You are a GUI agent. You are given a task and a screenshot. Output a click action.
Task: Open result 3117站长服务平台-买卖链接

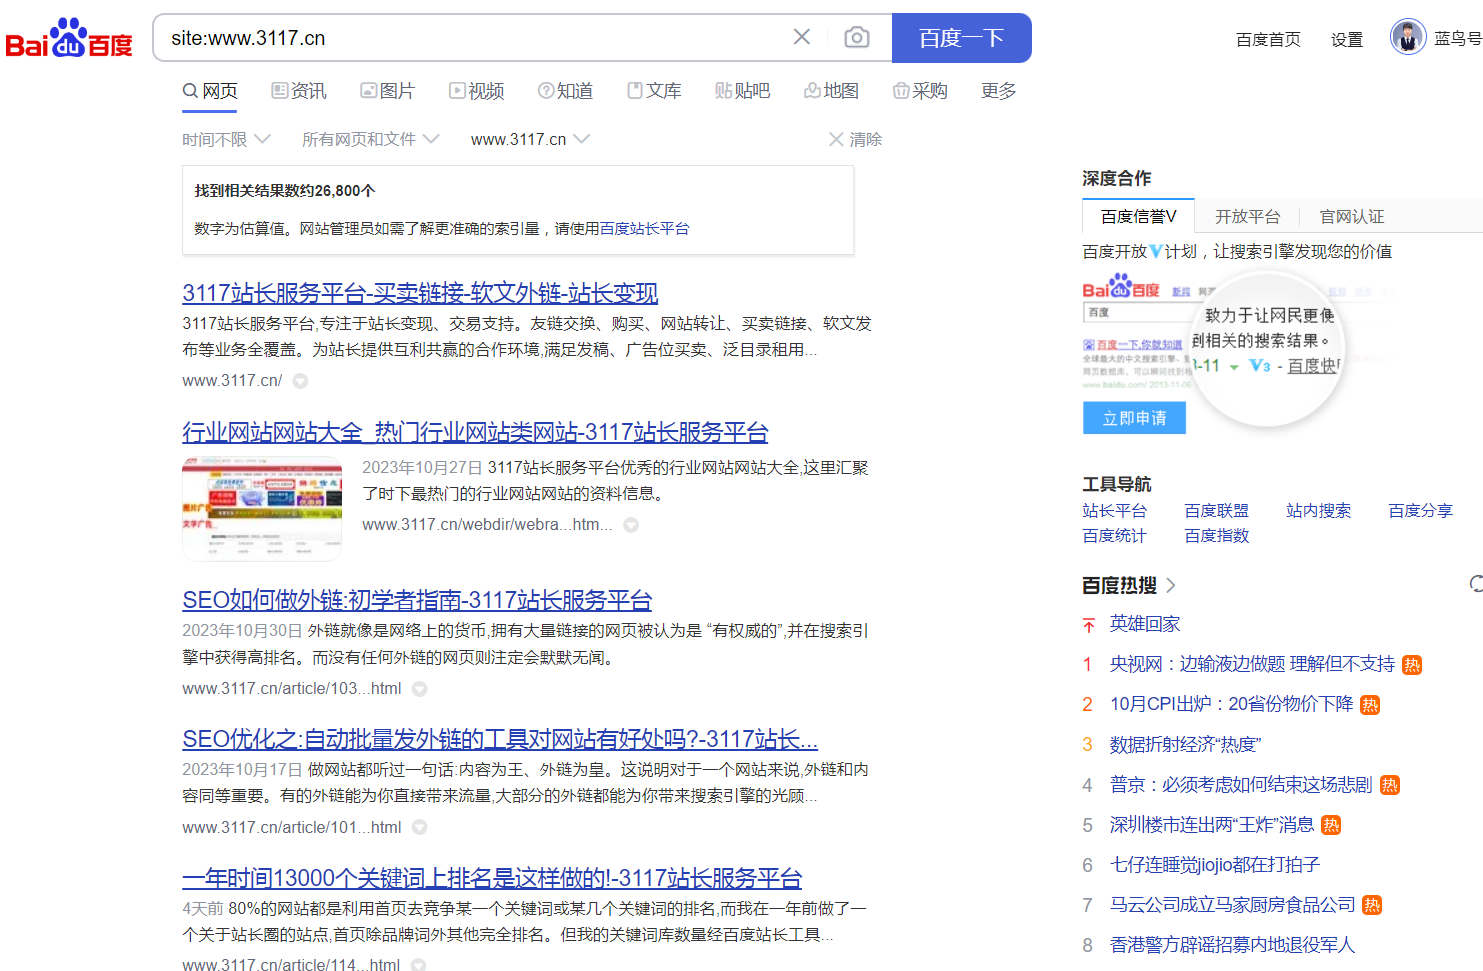point(420,293)
